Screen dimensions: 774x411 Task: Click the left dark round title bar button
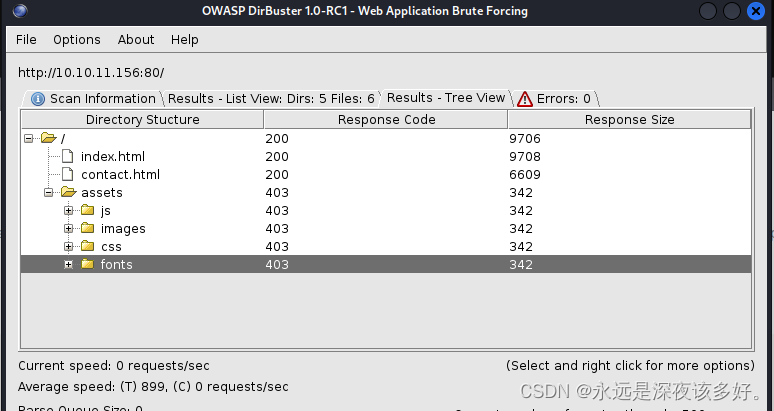(707, 11)
